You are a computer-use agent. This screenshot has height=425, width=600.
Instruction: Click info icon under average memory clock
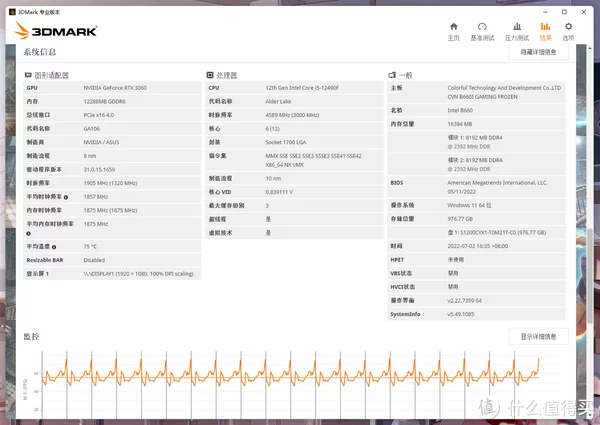coord(29,233)
